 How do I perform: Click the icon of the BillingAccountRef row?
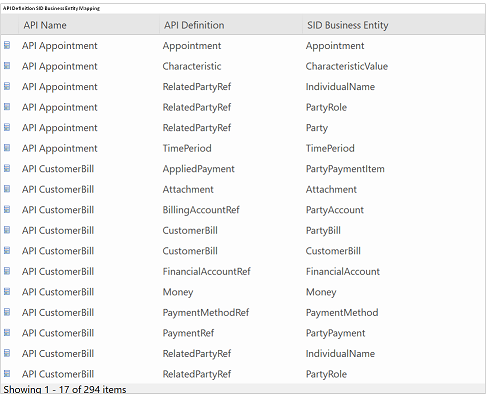point(7,209)
